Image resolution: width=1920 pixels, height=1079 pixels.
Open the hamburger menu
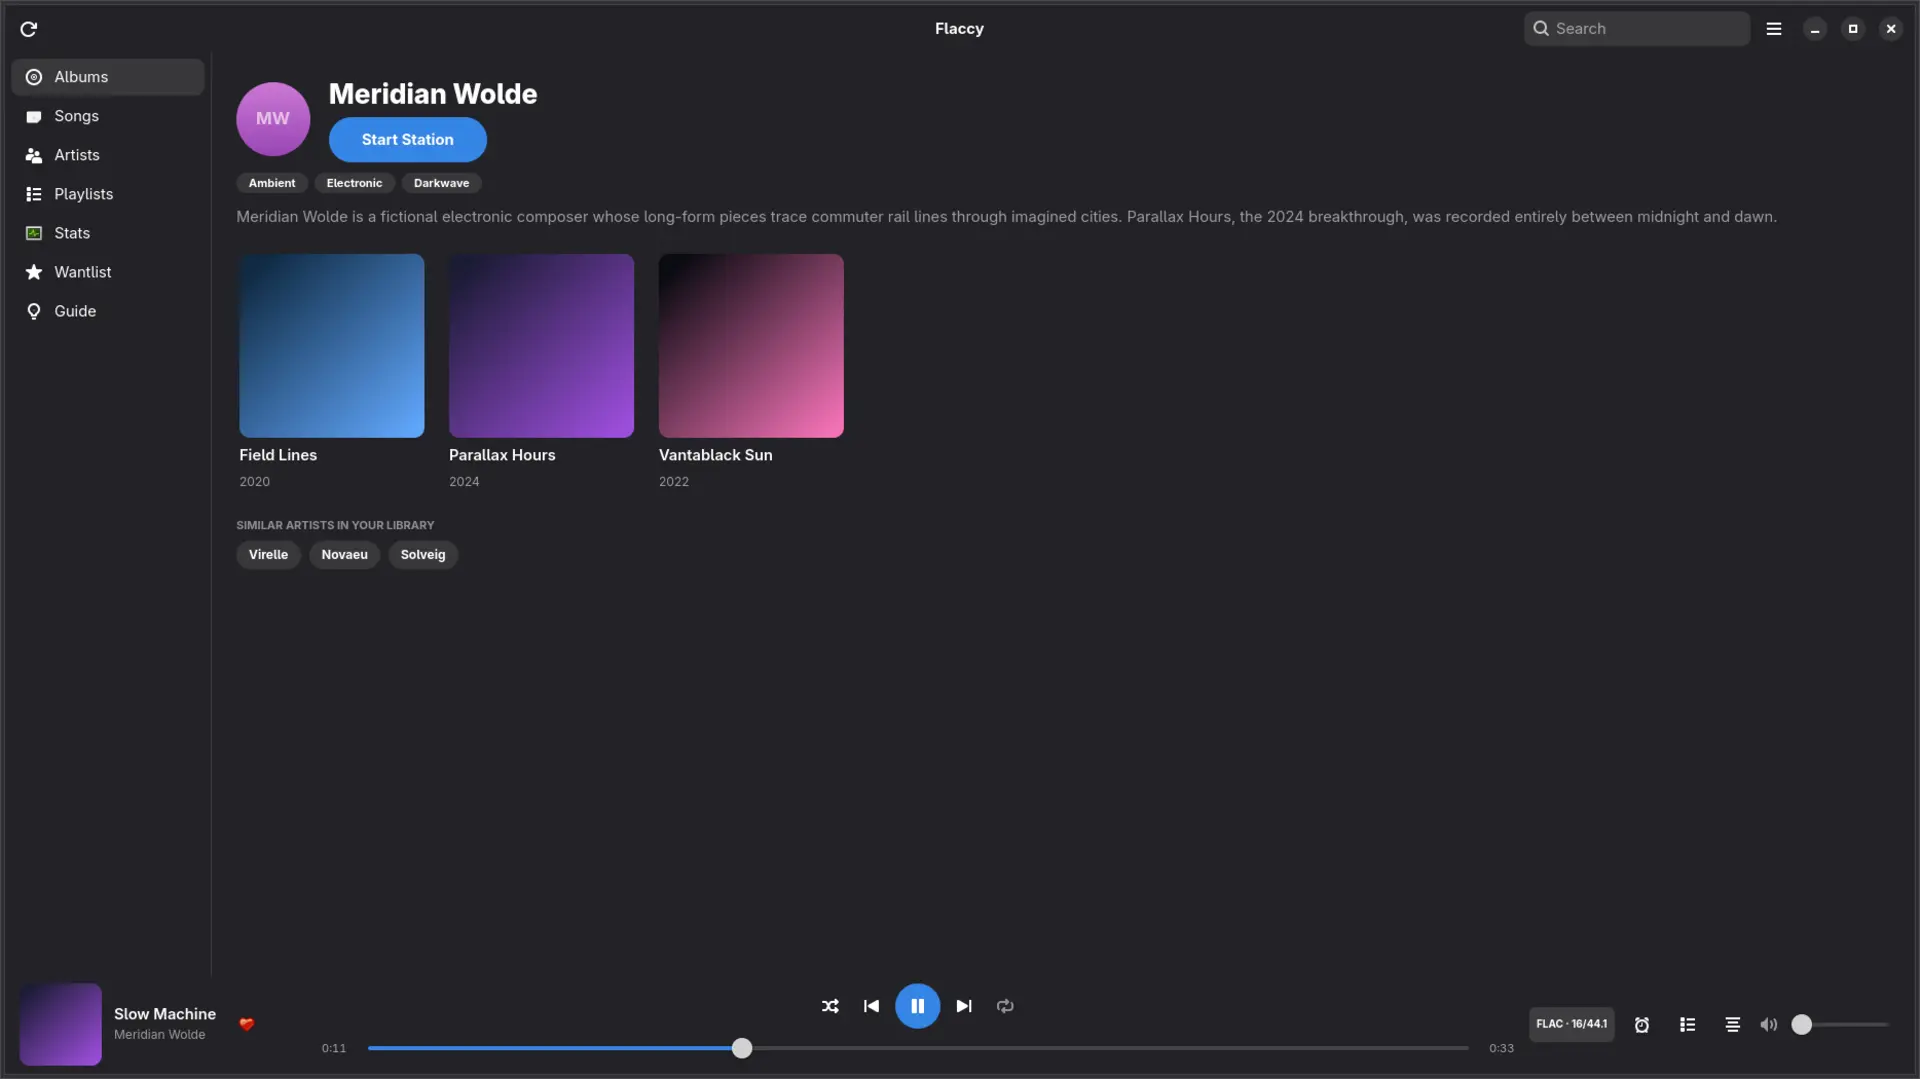tap(1774, 29)
